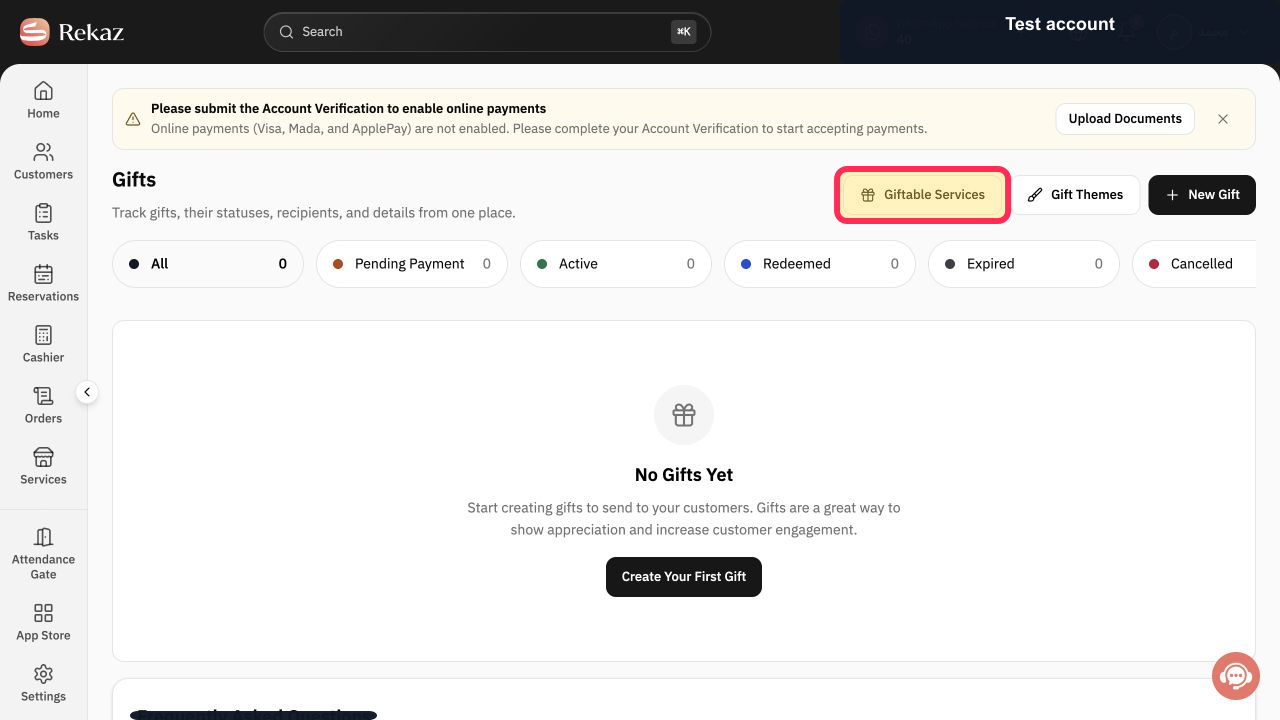Image resolution: width=1280 pixels, height=720 pixels.
Task: Click Create Your First Gift
Action: [x=684, y=577]
